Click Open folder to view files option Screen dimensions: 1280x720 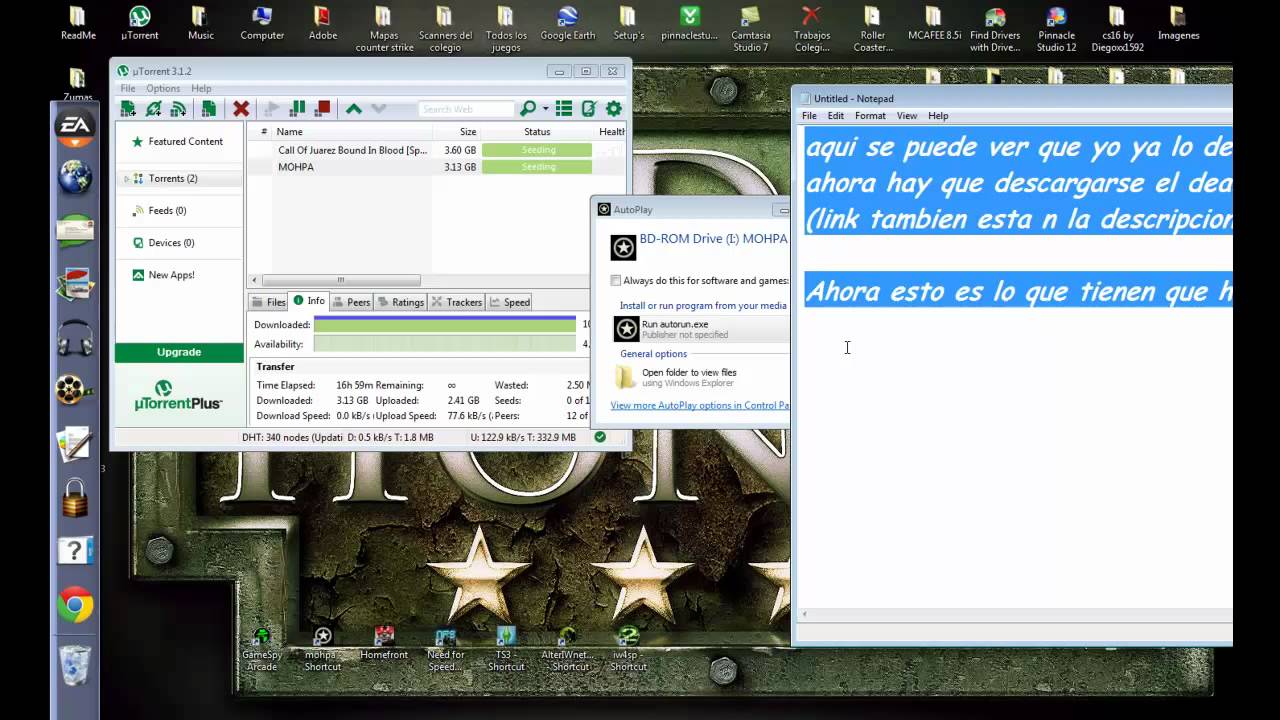tap(700, 377)
